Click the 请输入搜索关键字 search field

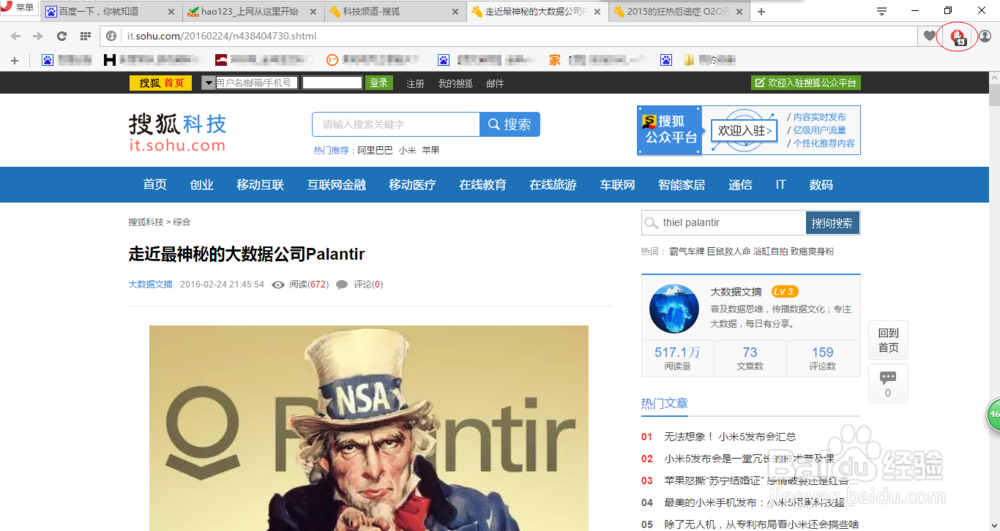click(x=396, y=124)
